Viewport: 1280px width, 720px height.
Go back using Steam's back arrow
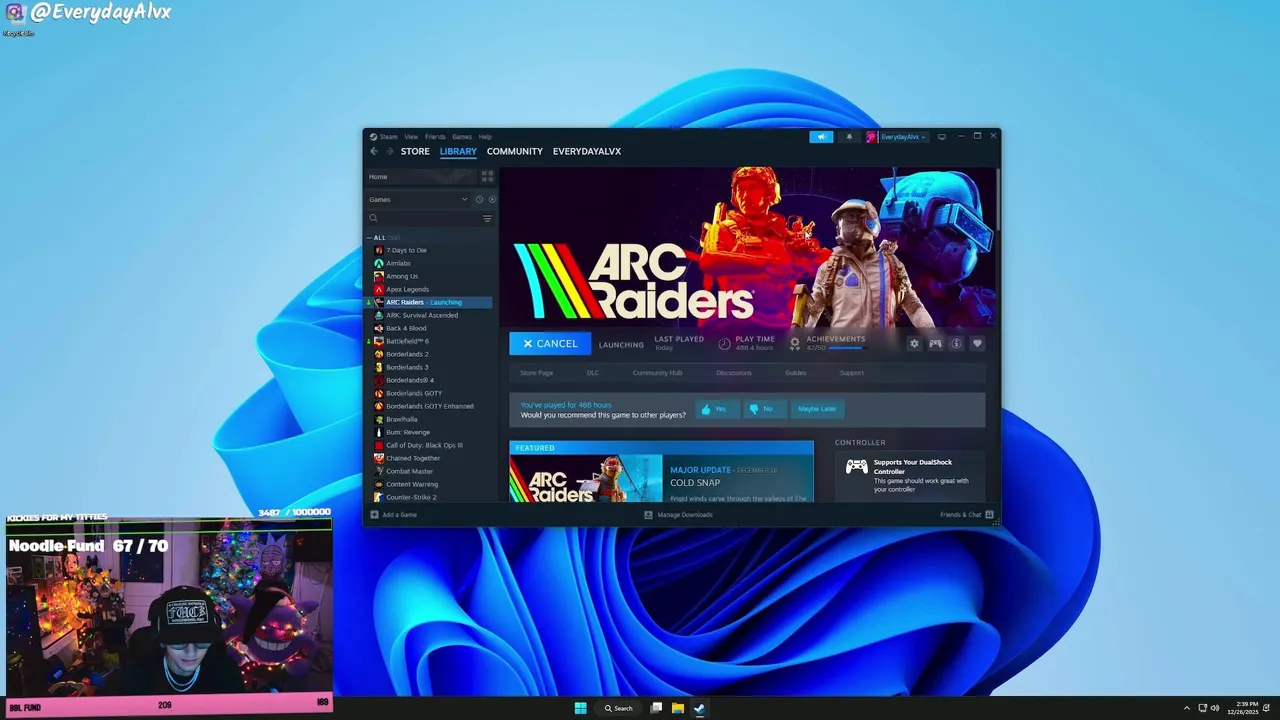[374, 151]
